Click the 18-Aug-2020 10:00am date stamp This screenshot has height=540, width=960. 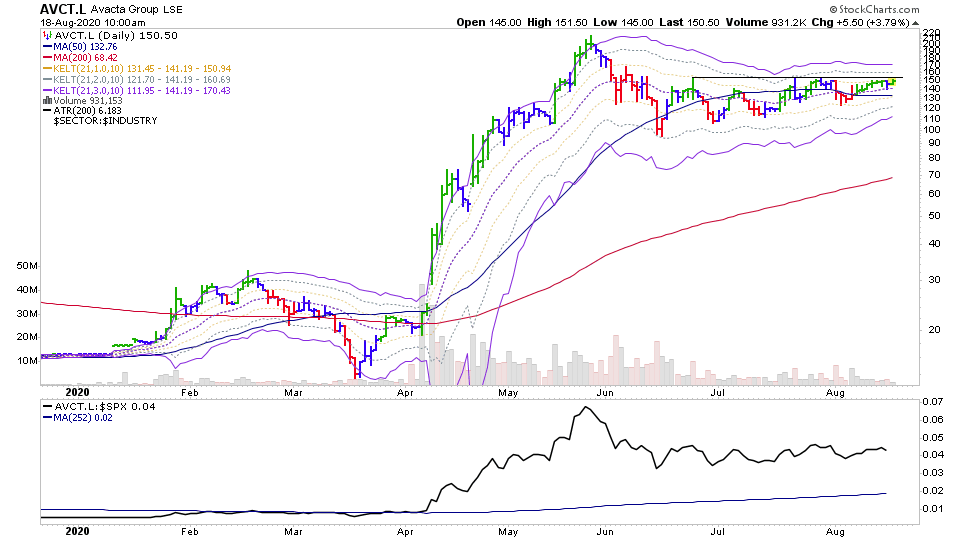[93, 23]
